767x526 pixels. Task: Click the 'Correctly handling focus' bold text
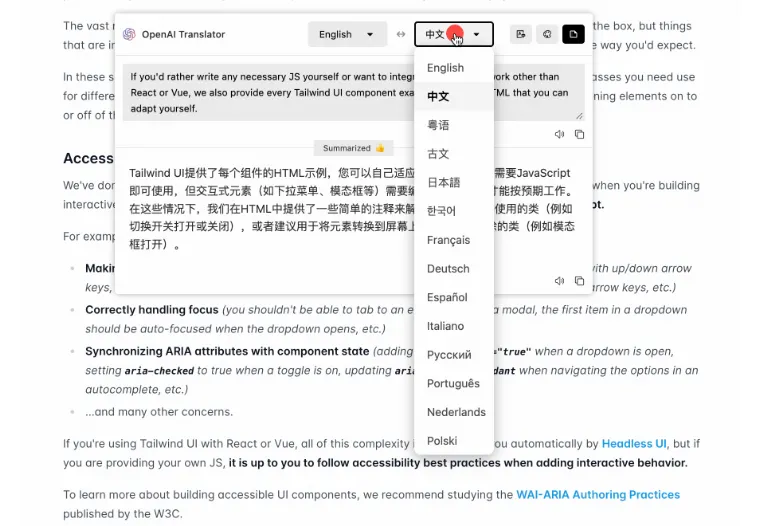point(152,310)
